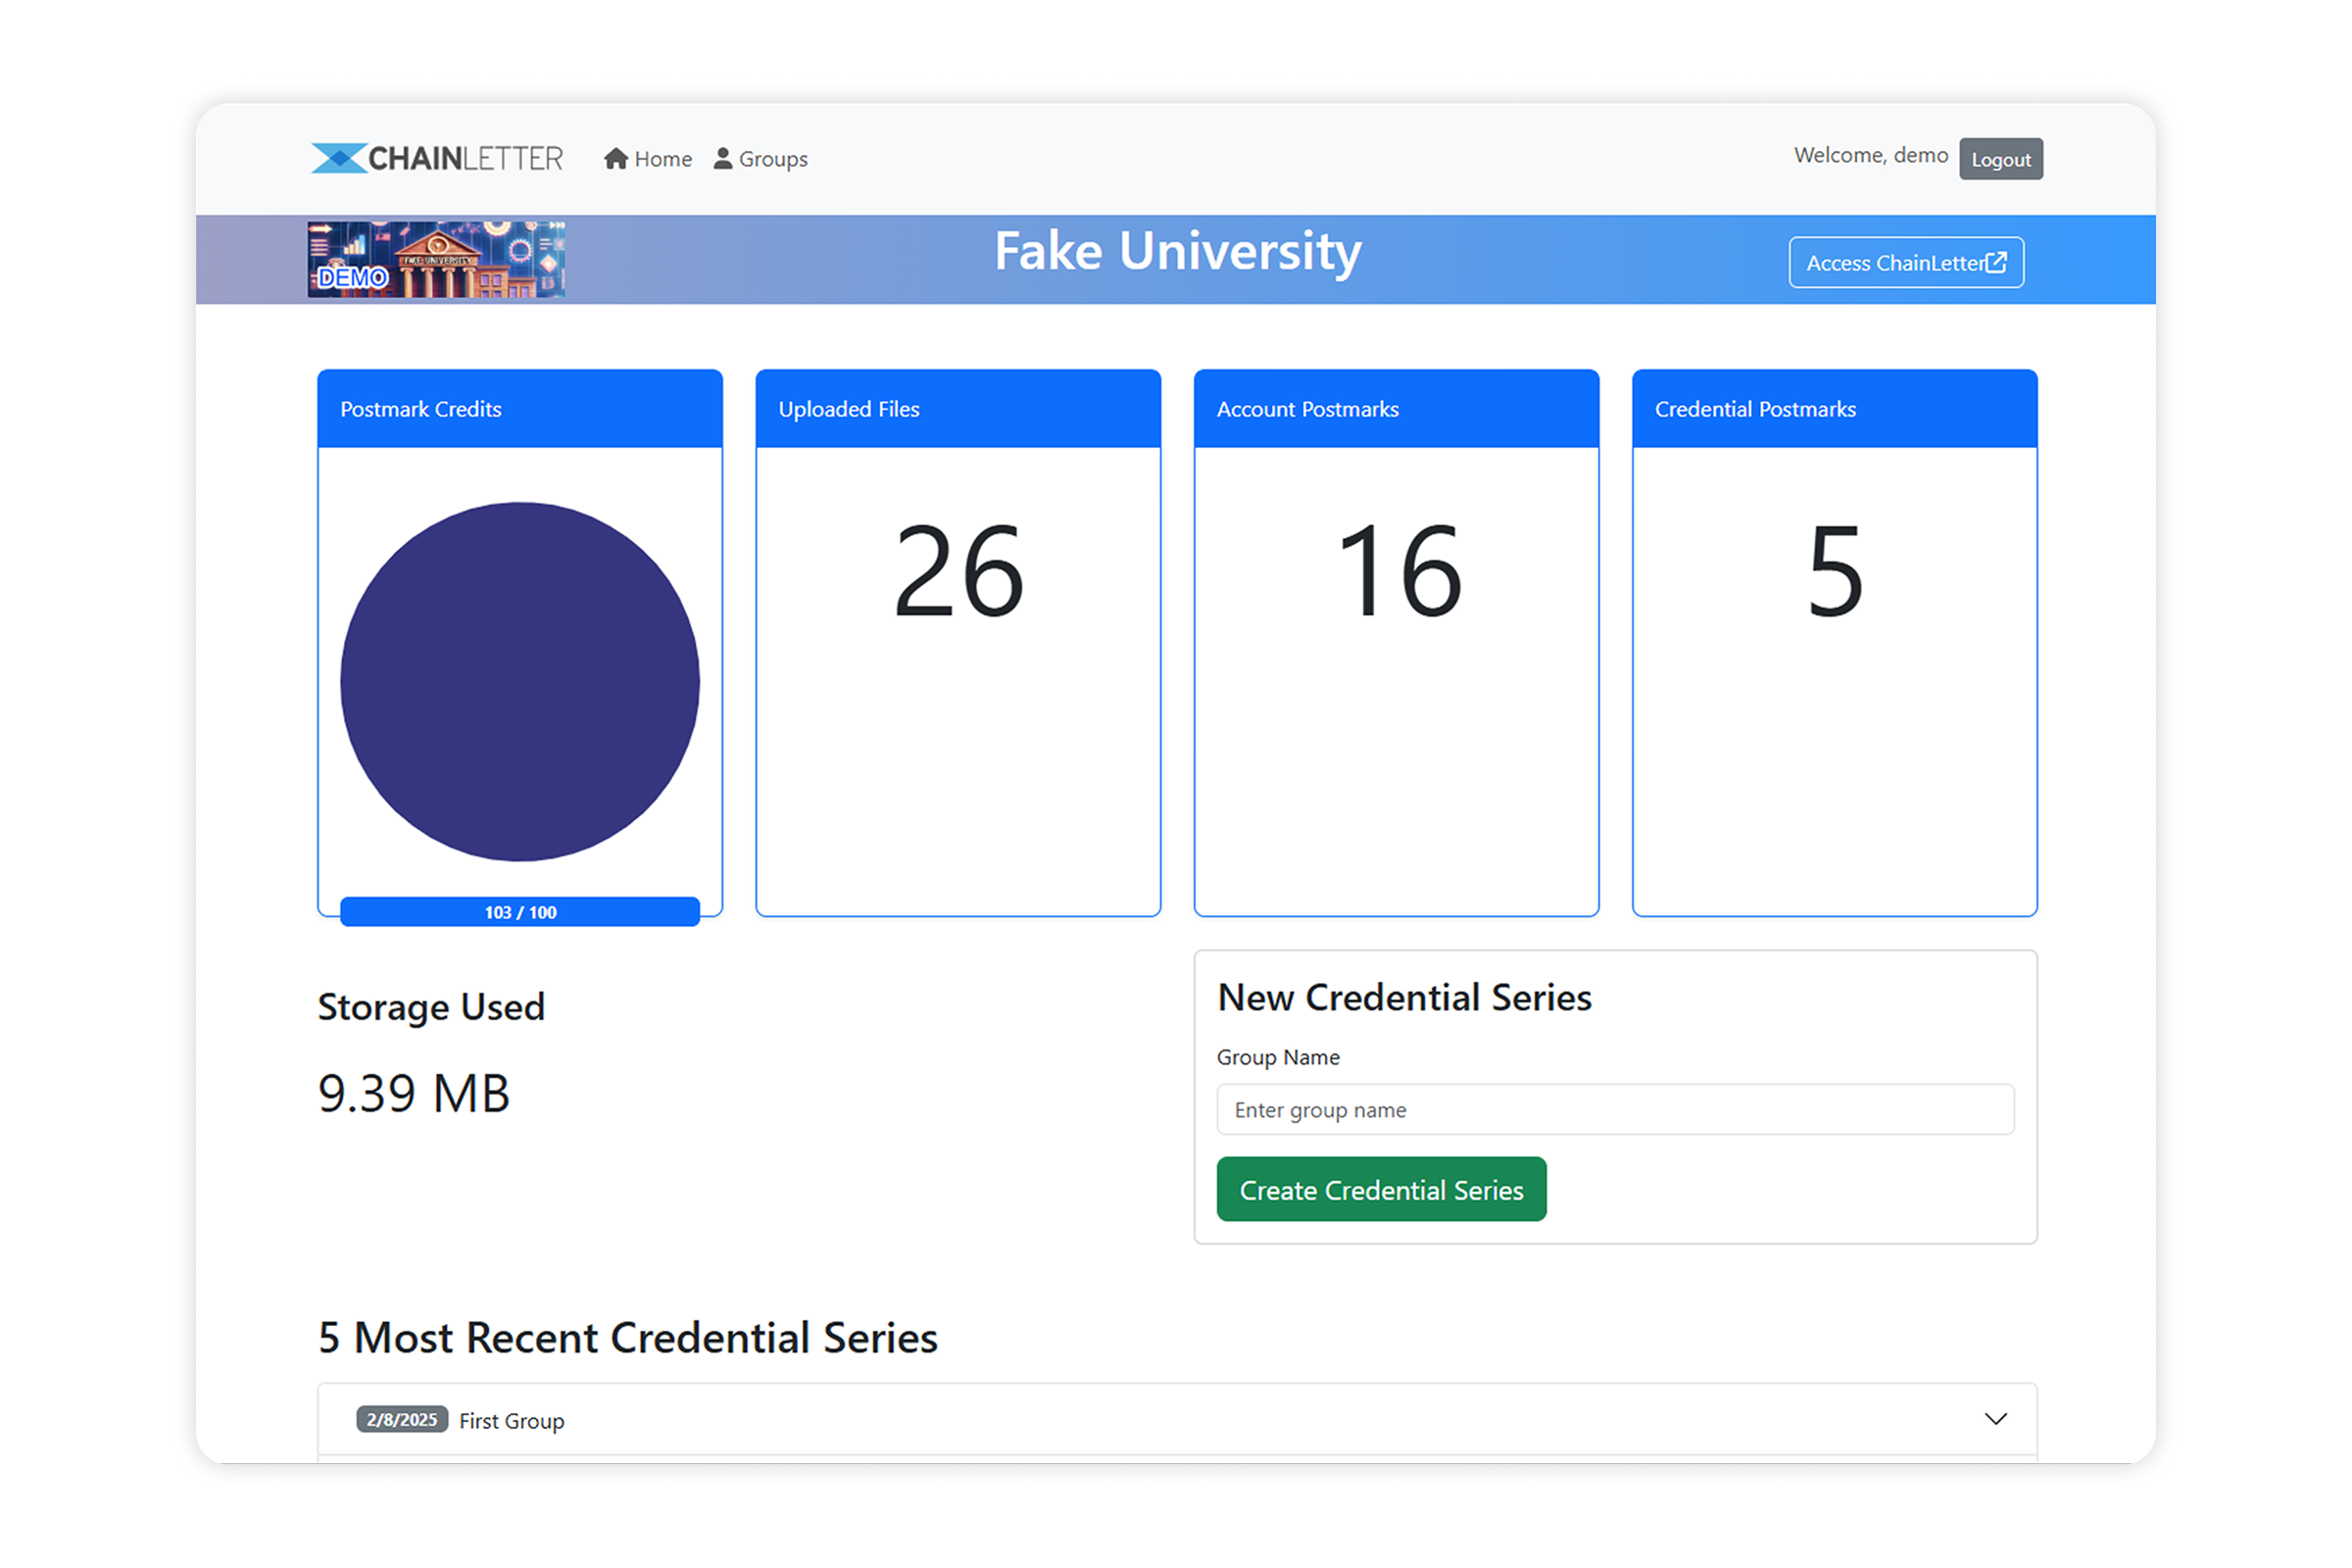Click the ChainLetter logo
2352x1568 pixels.
437,158
